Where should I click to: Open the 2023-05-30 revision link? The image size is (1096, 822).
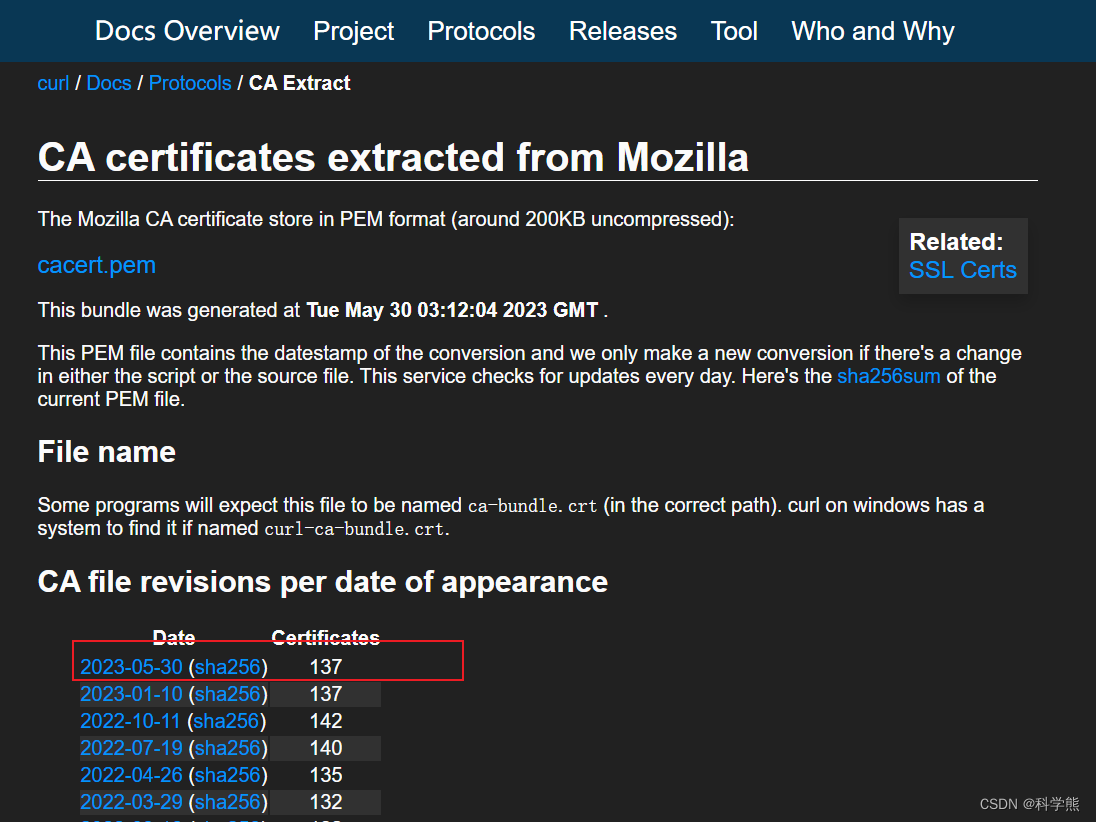131,667
